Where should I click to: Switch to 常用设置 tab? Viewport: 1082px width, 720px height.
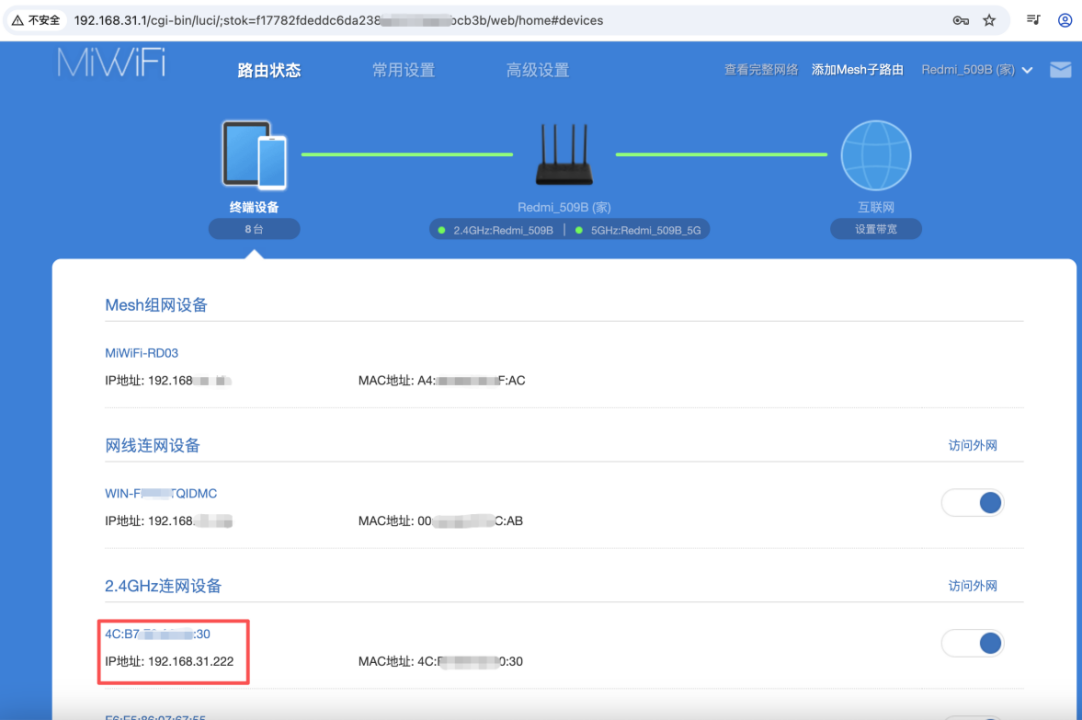403,70
